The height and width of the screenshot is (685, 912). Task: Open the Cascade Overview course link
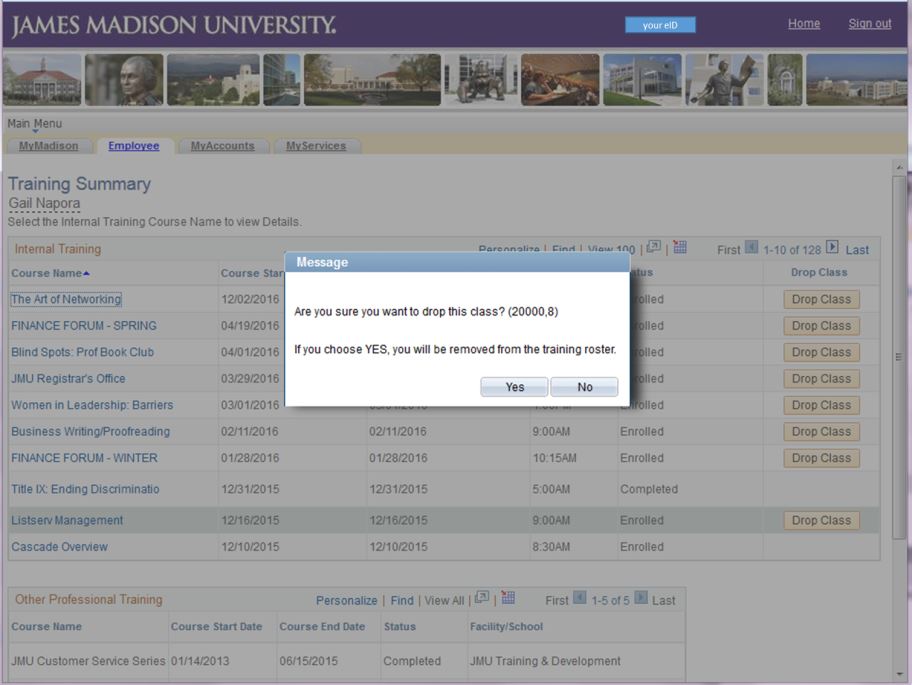click(x=59, y=547)
